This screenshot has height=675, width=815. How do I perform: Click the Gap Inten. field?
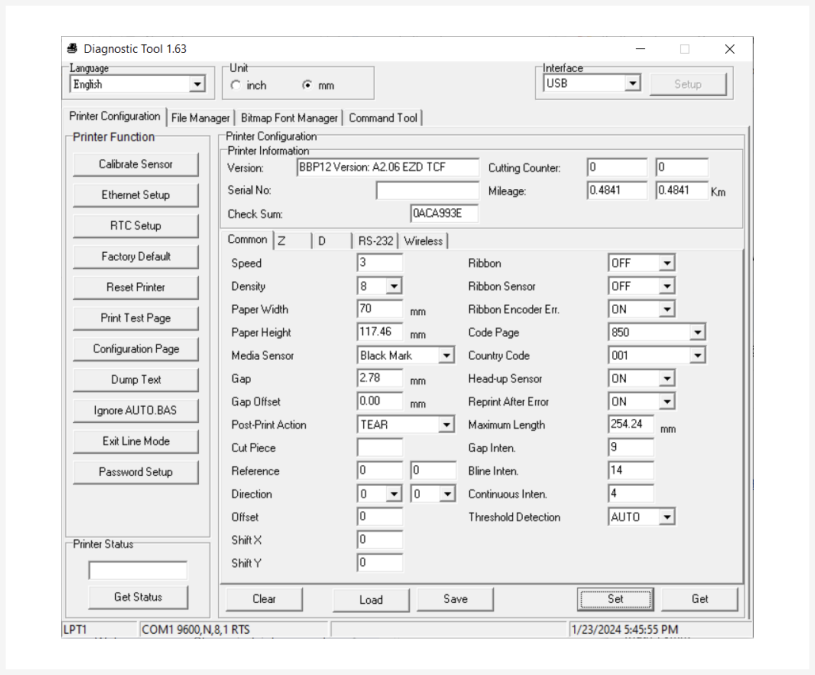click(x=631, y=447)
